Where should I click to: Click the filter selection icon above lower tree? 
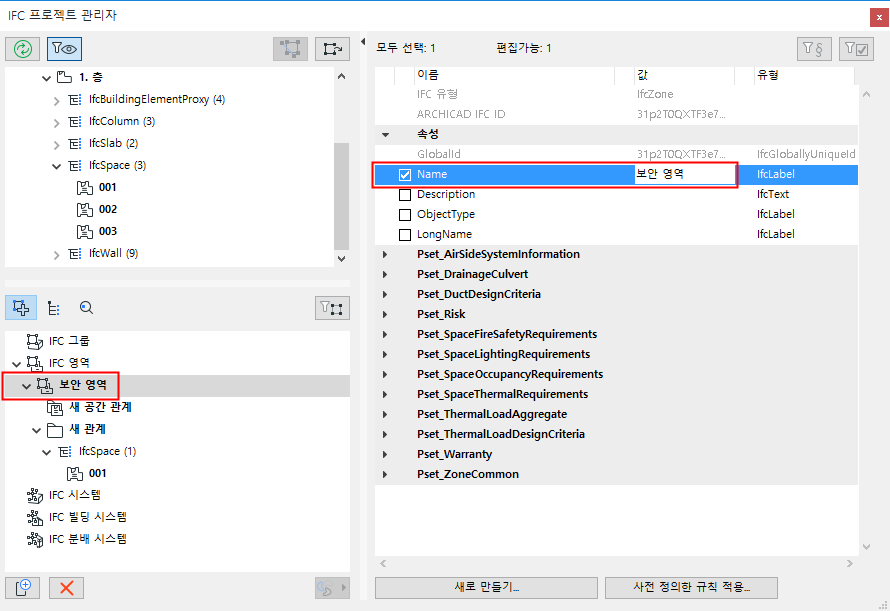(x=332, y=307)
